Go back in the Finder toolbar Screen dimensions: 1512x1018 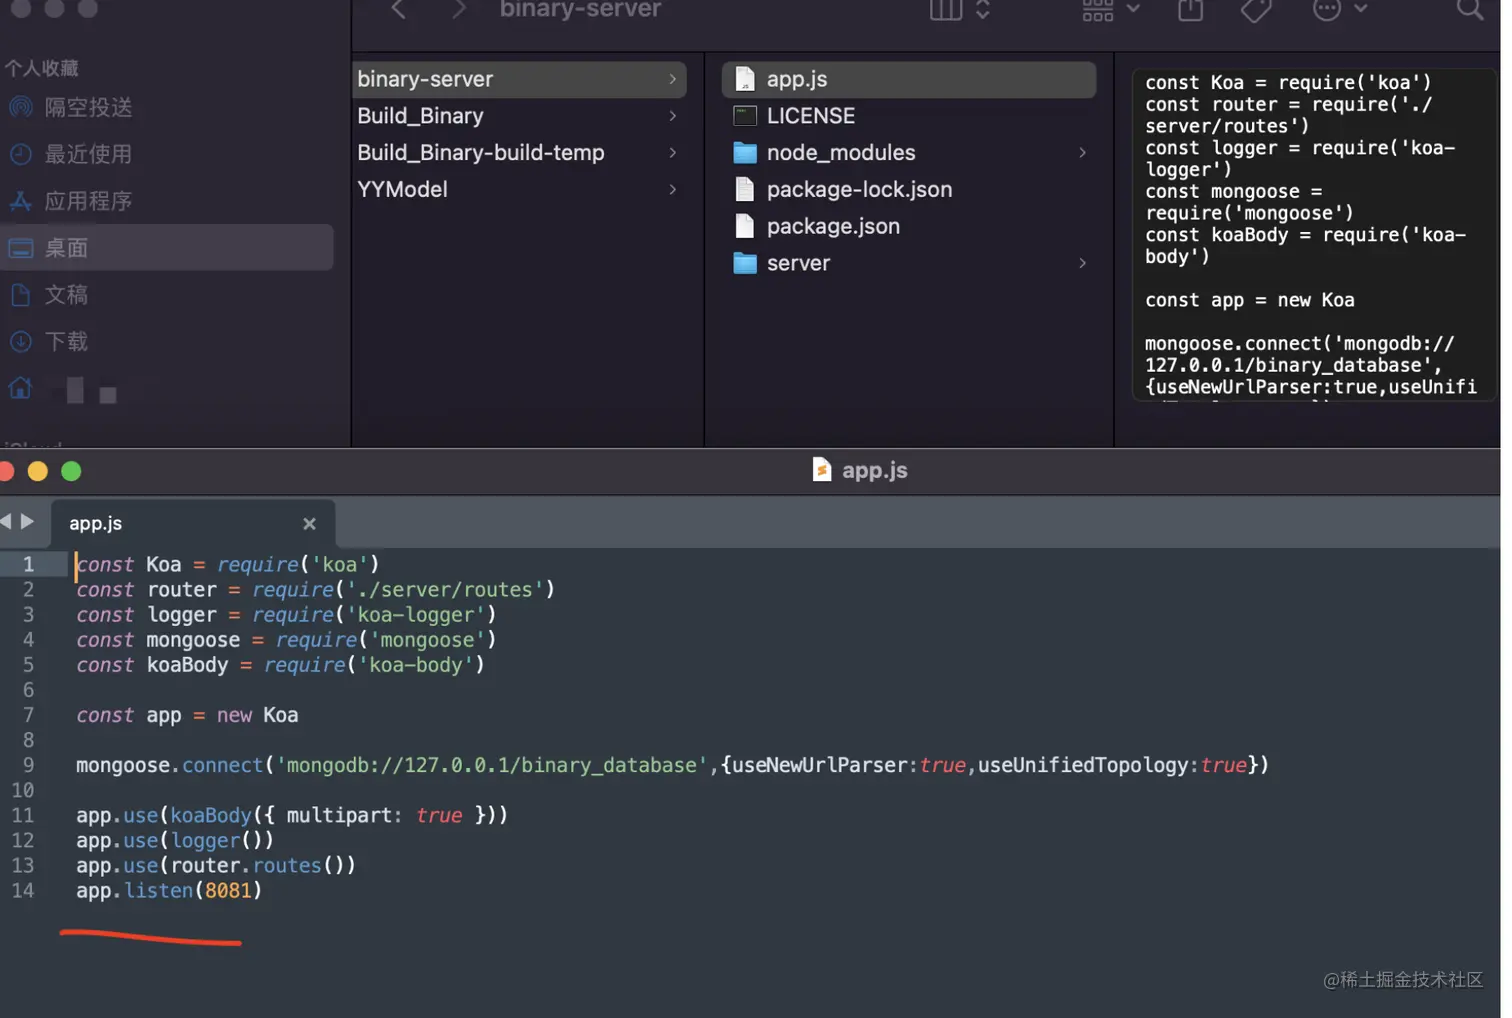(398, 9)
